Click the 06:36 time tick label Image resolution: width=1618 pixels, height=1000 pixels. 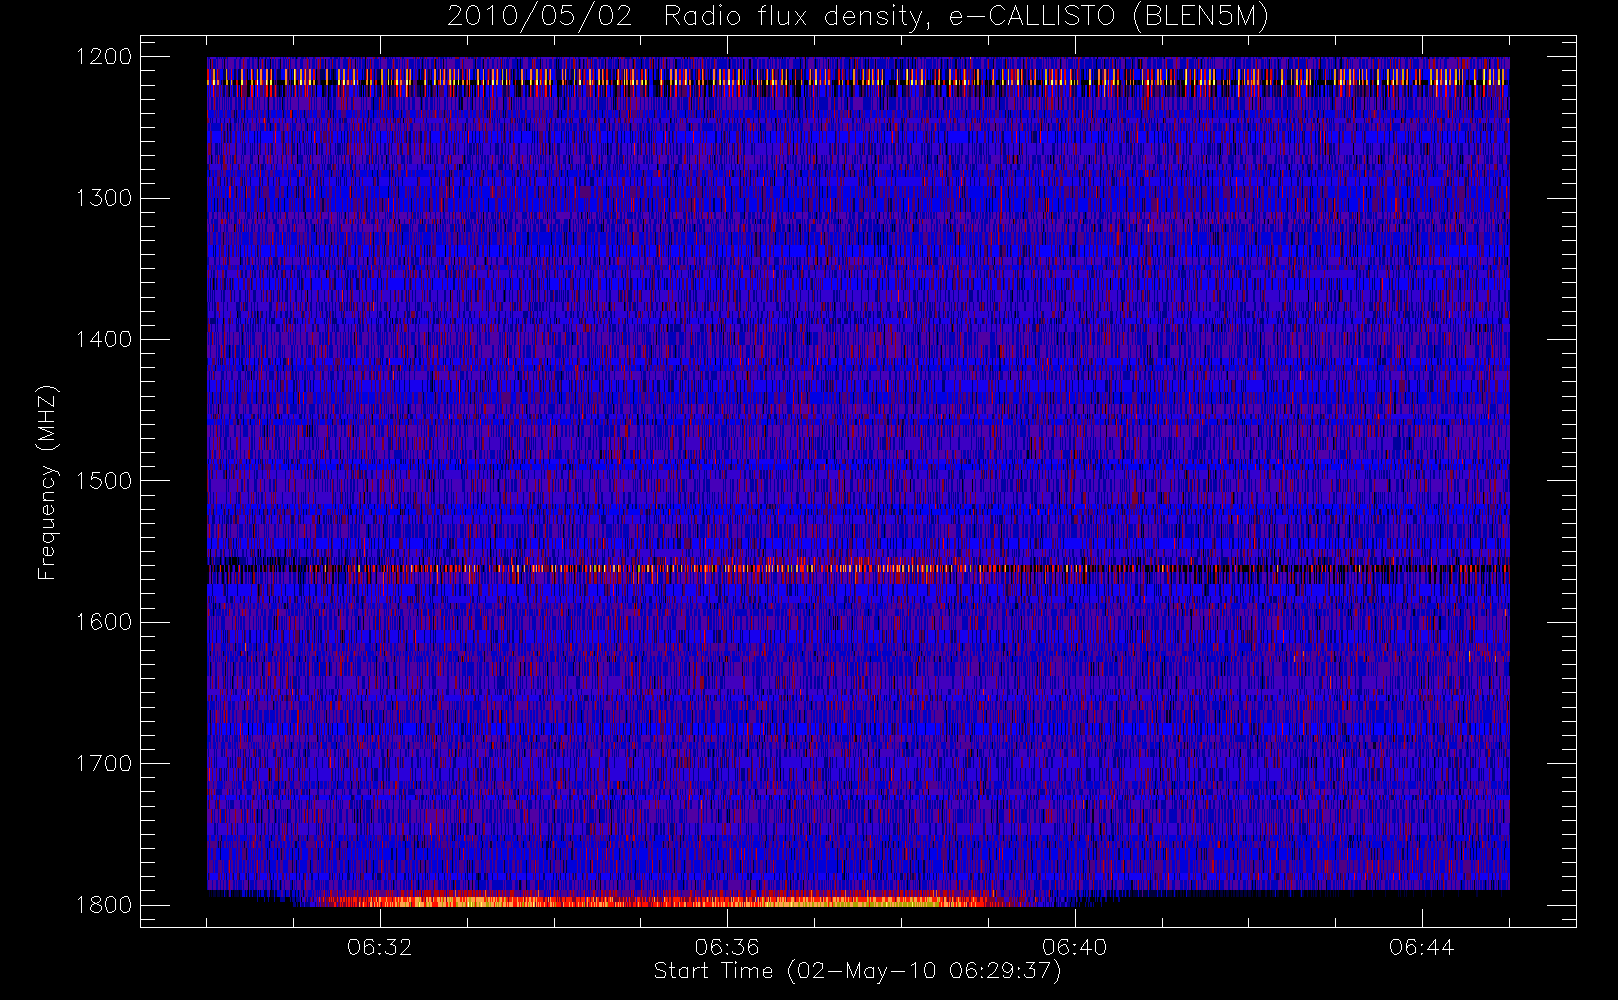727,947
